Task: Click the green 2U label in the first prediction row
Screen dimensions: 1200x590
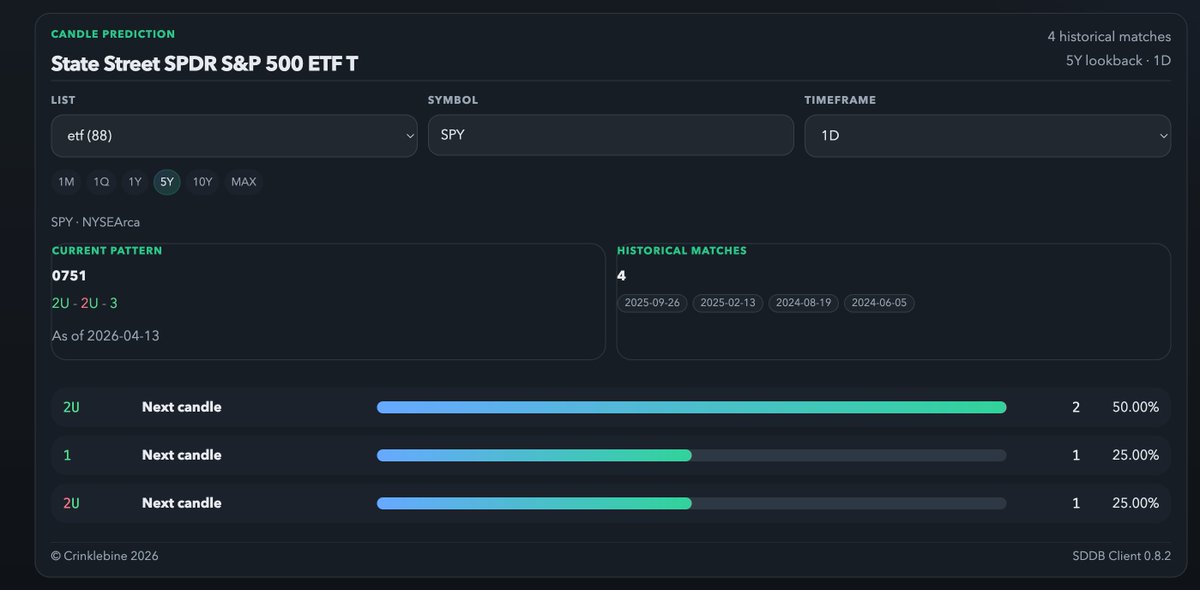Action: [71, 407]
